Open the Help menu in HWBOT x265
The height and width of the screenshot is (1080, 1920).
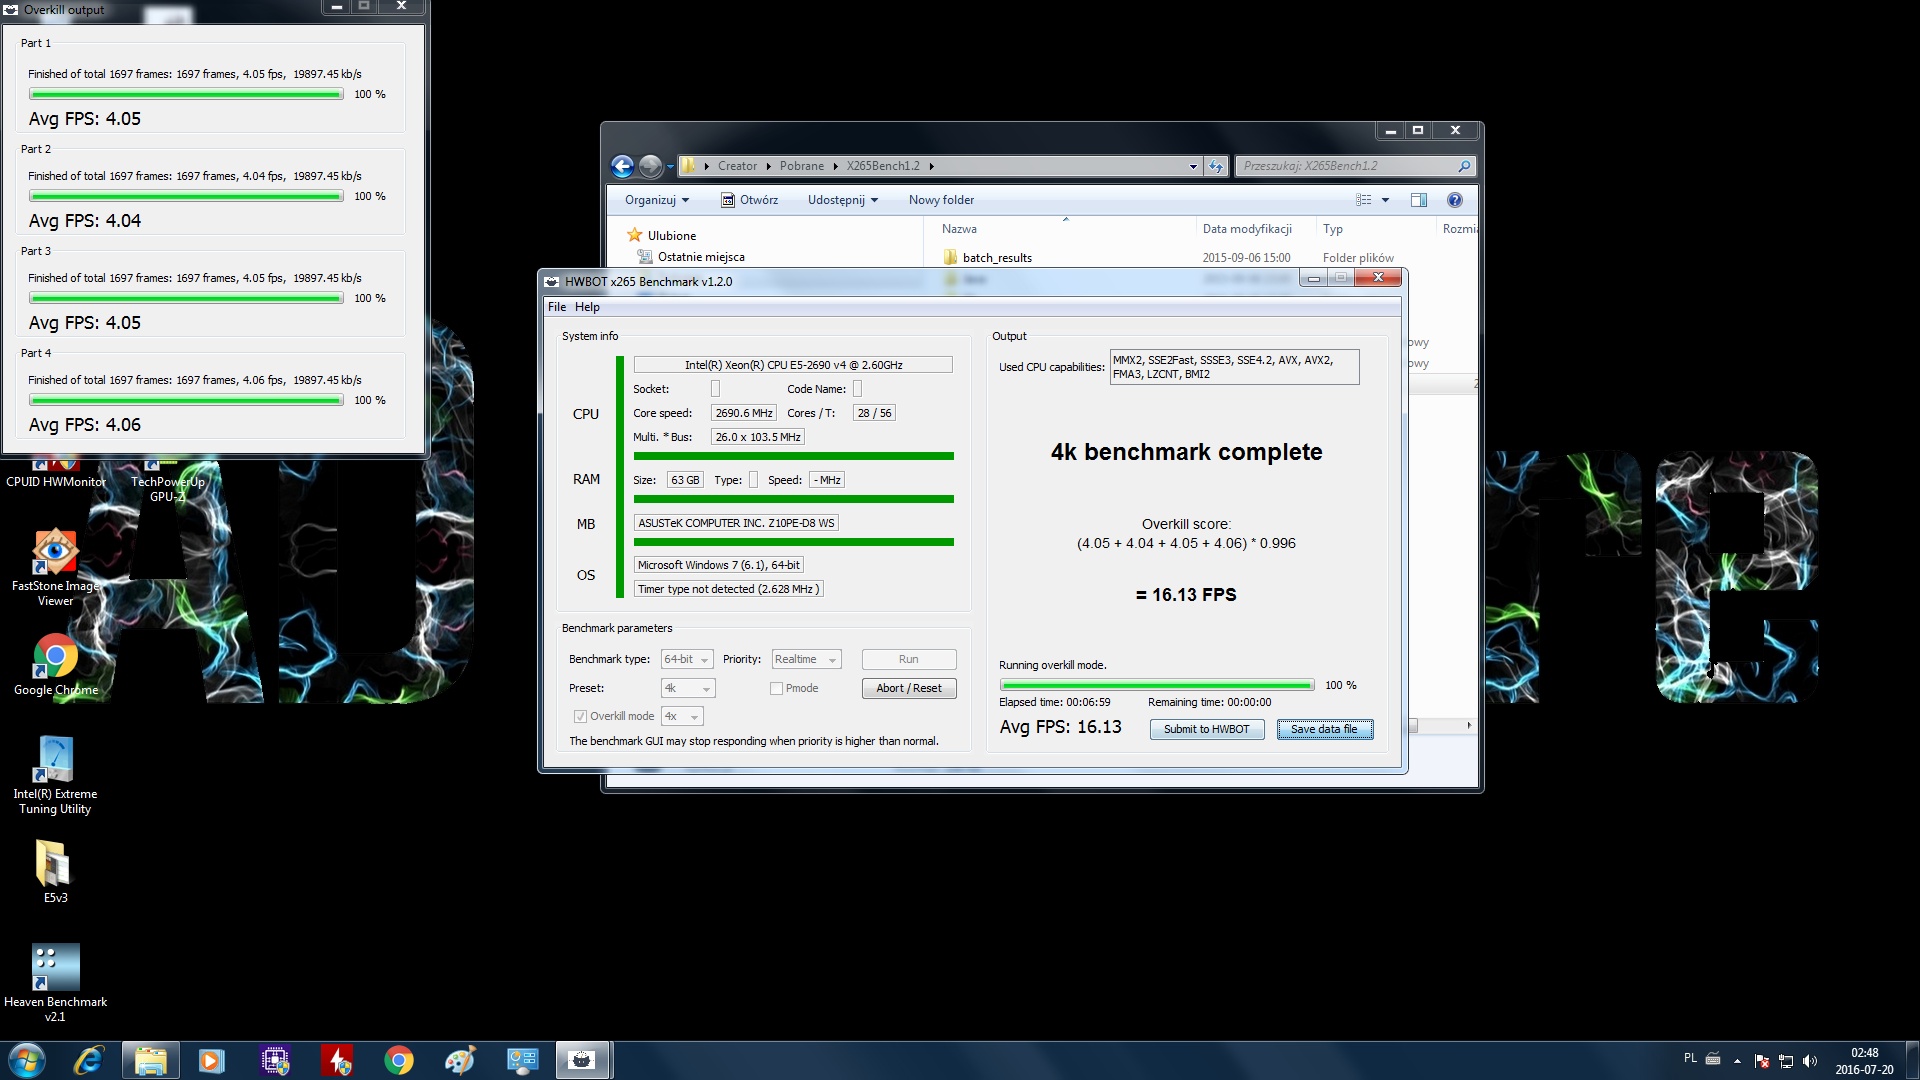[x=587, y=307]
